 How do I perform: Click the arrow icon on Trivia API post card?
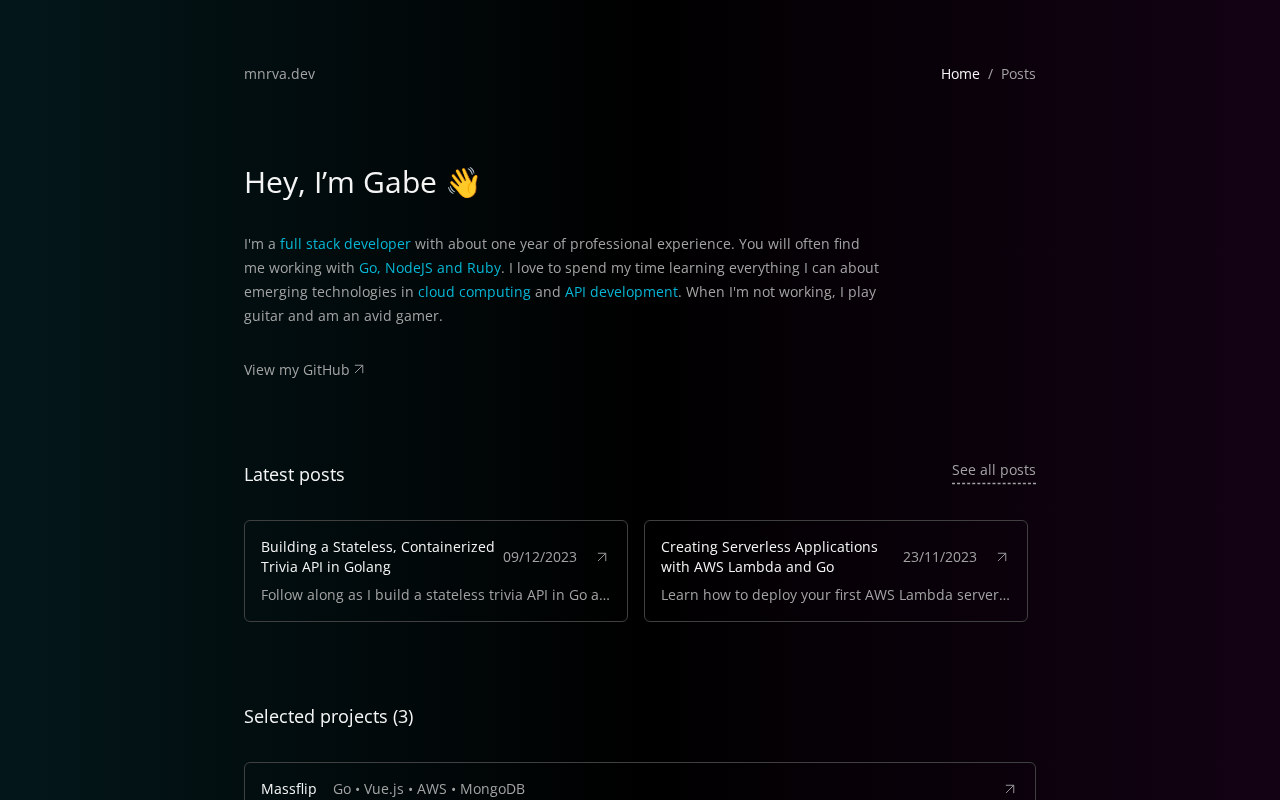602,557
